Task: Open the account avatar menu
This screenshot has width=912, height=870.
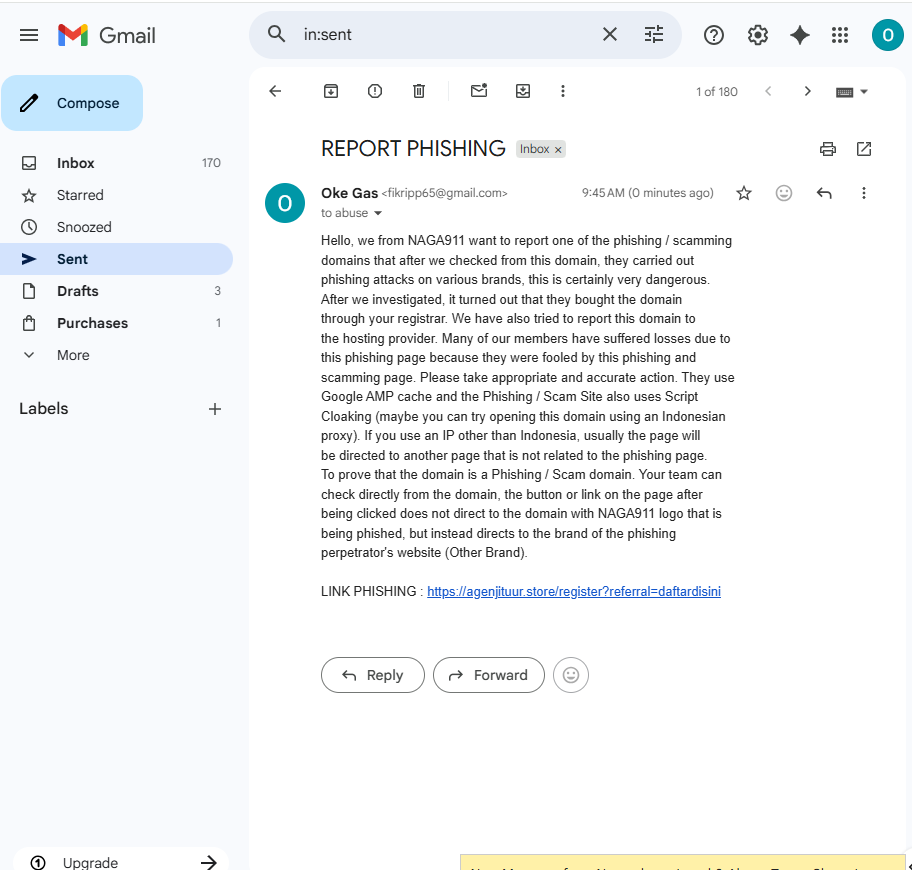Action: pos(887,35)
